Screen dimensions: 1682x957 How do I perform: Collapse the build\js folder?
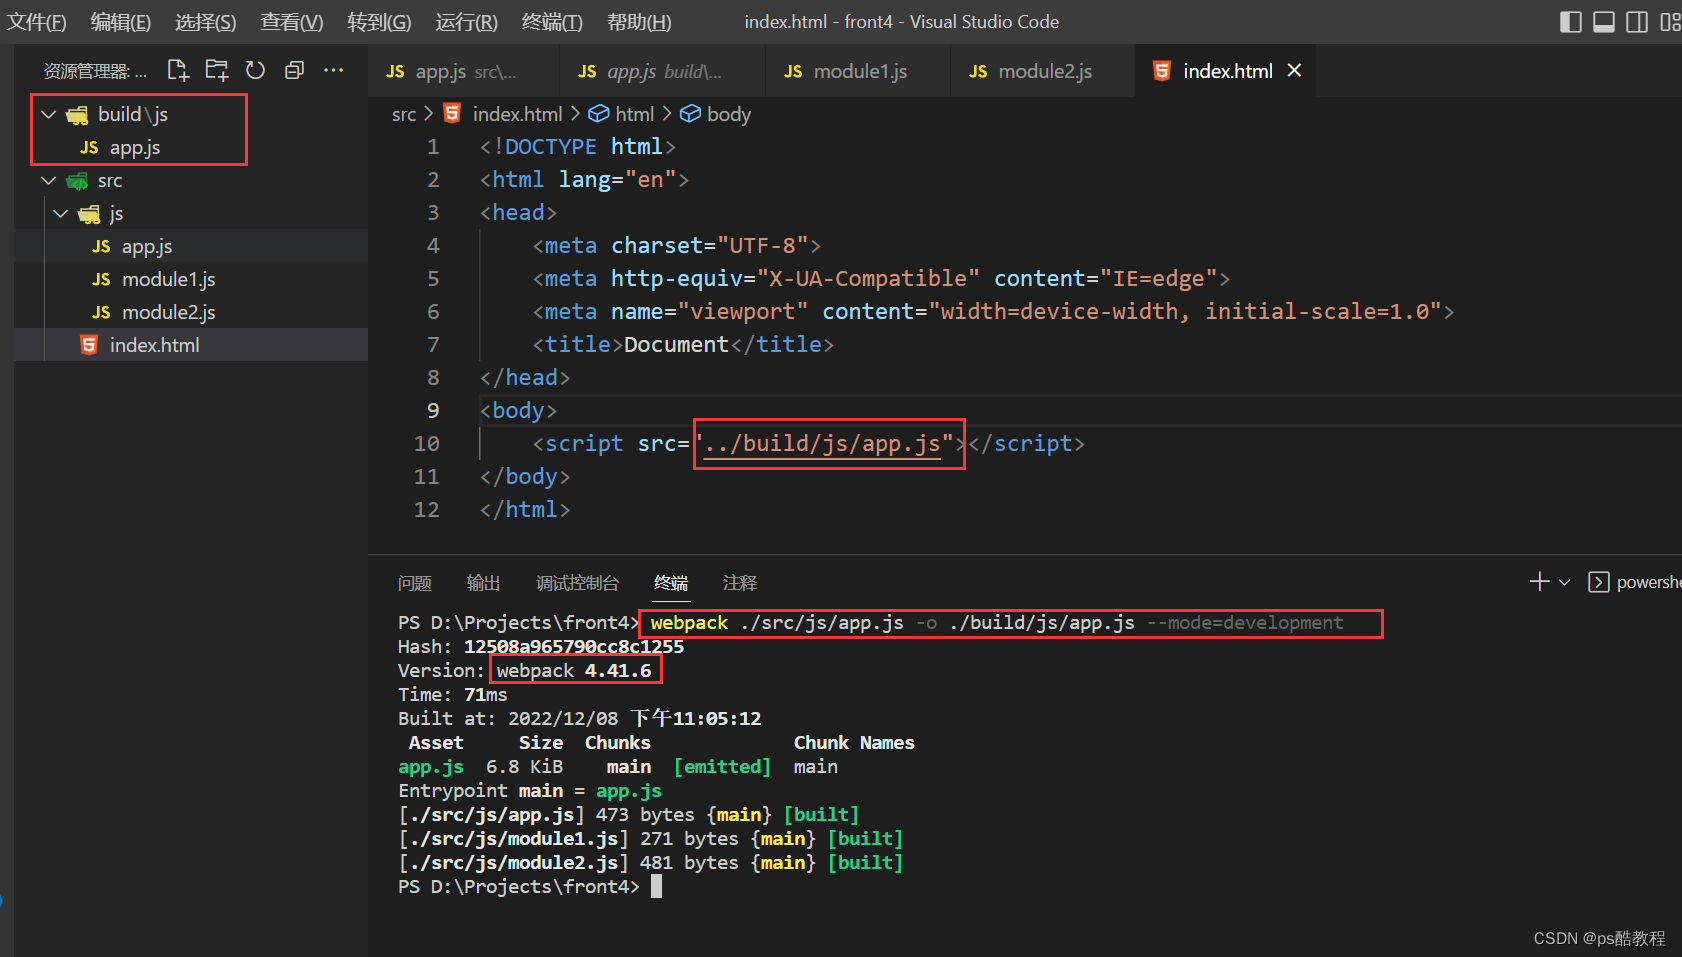[x=48, y=114]
